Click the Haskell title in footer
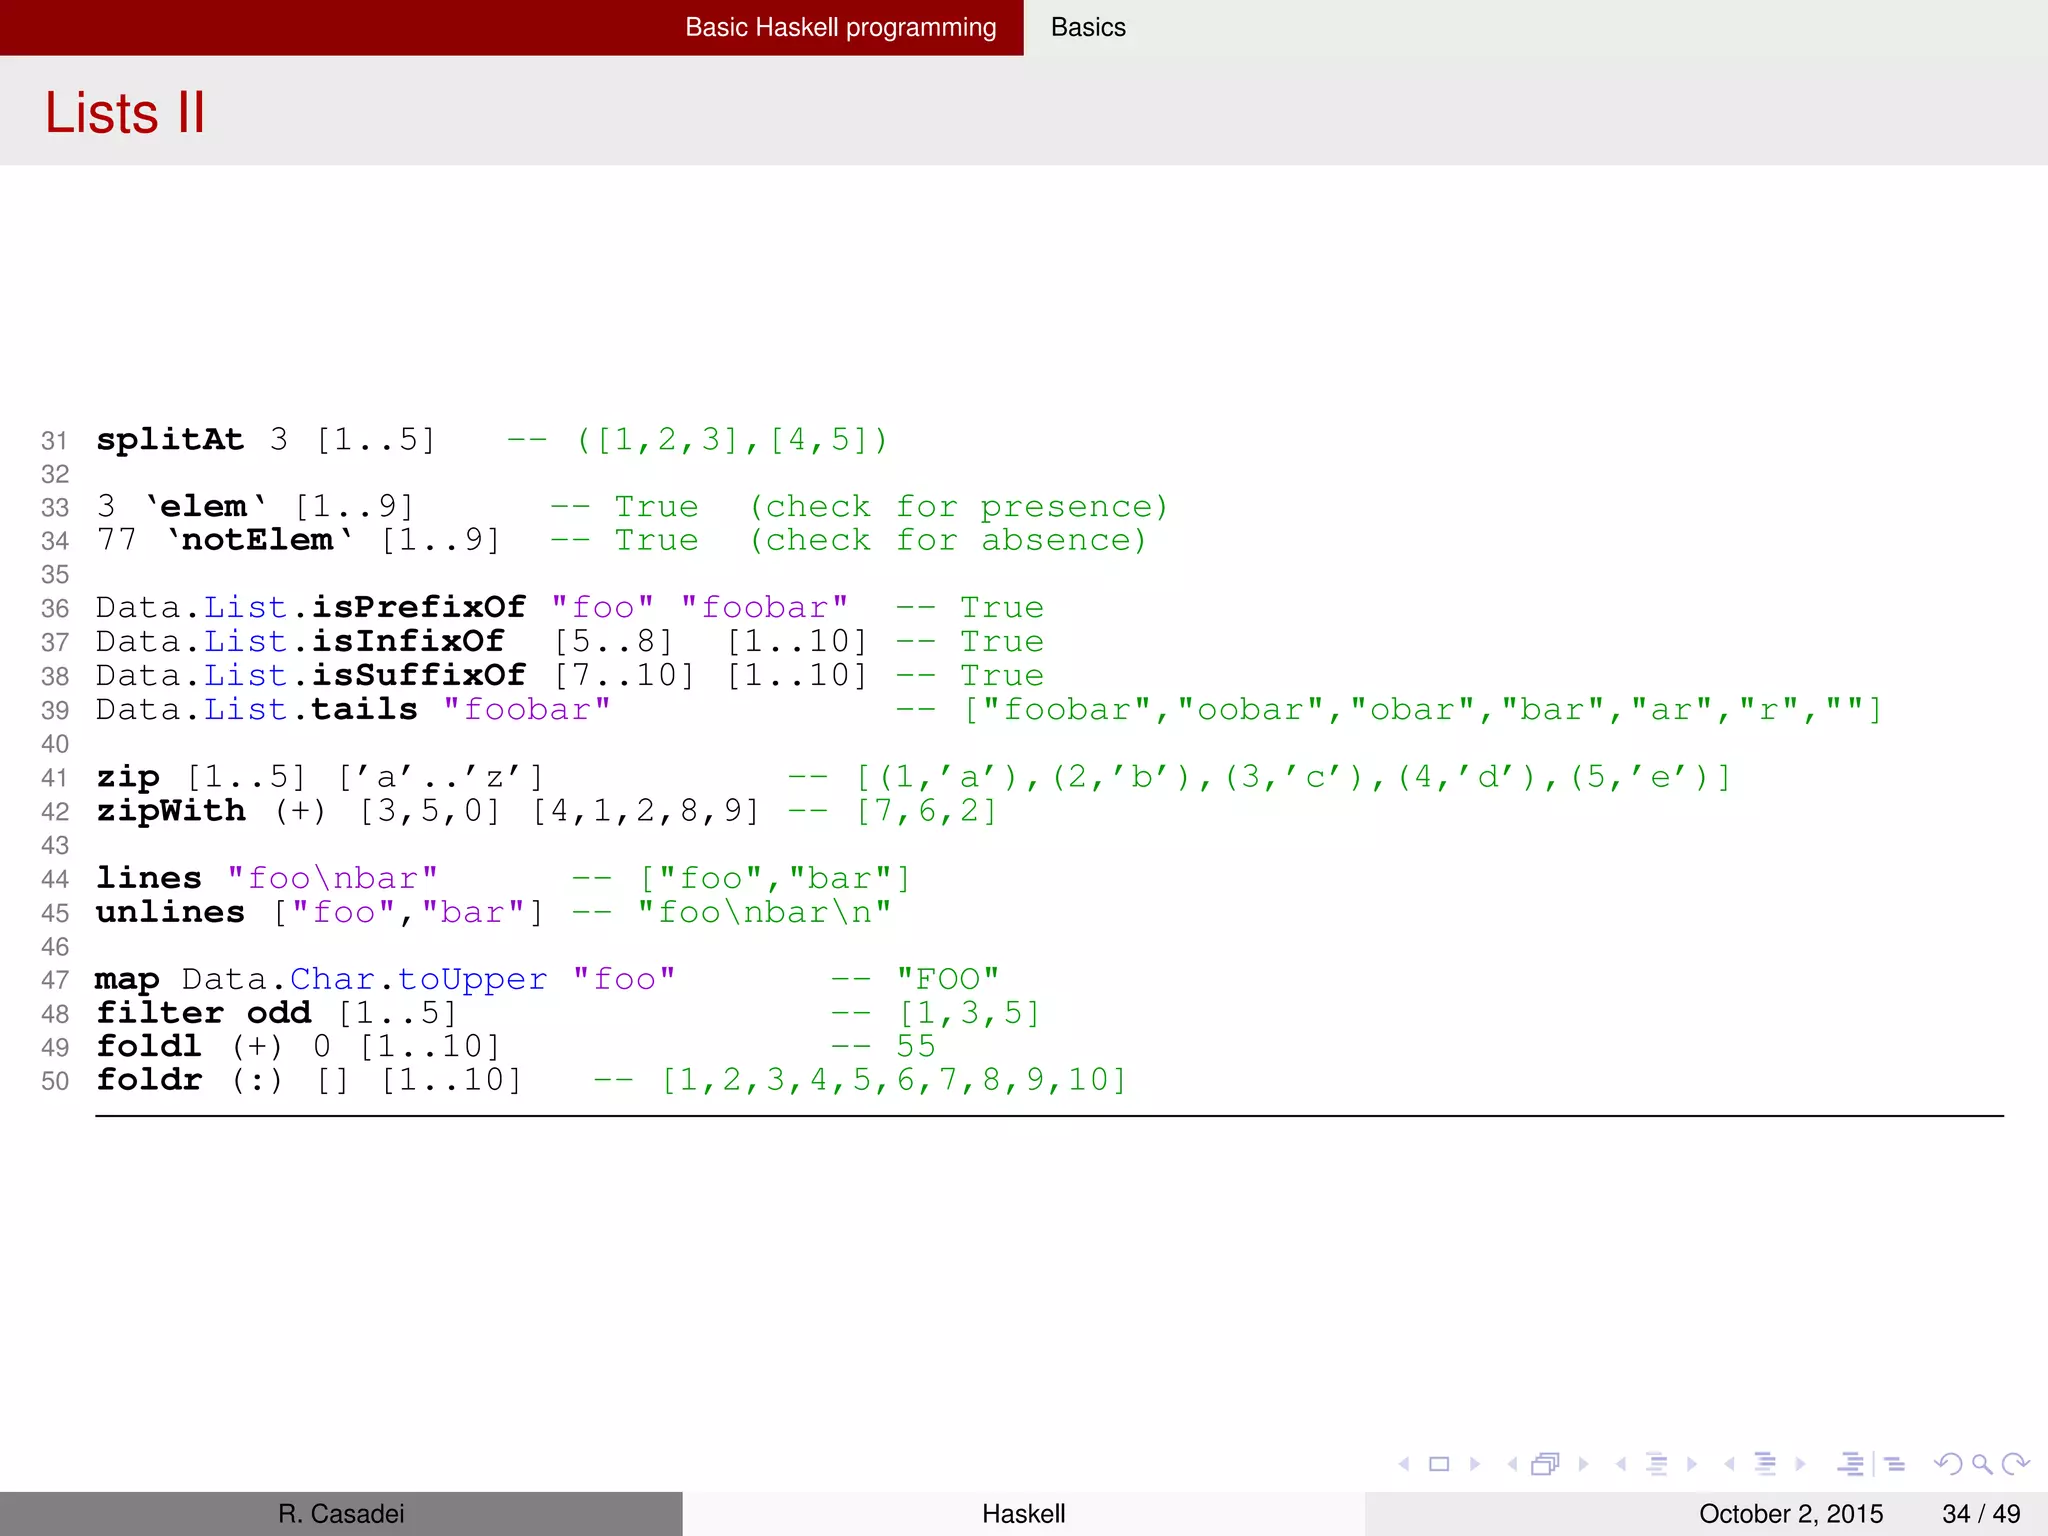2048x1536 pixels. pyautogui.click(x=1023, y=1514)
